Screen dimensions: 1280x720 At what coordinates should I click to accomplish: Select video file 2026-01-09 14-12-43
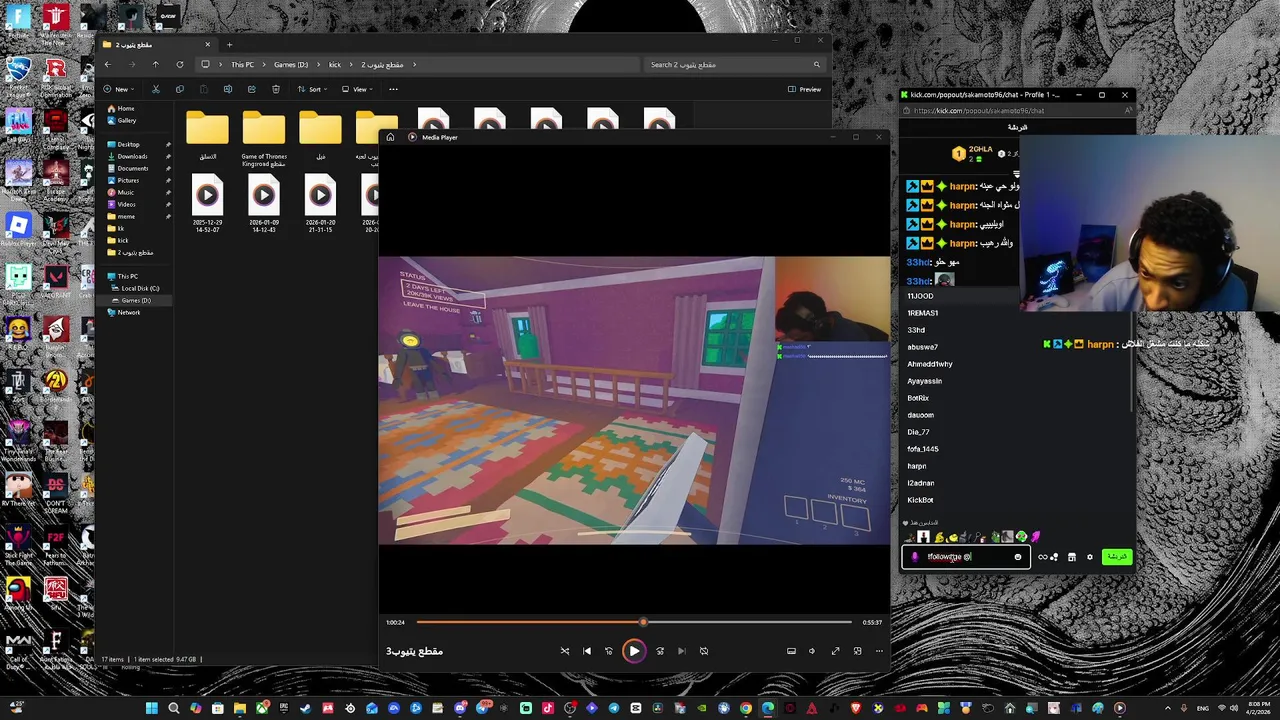264,204
